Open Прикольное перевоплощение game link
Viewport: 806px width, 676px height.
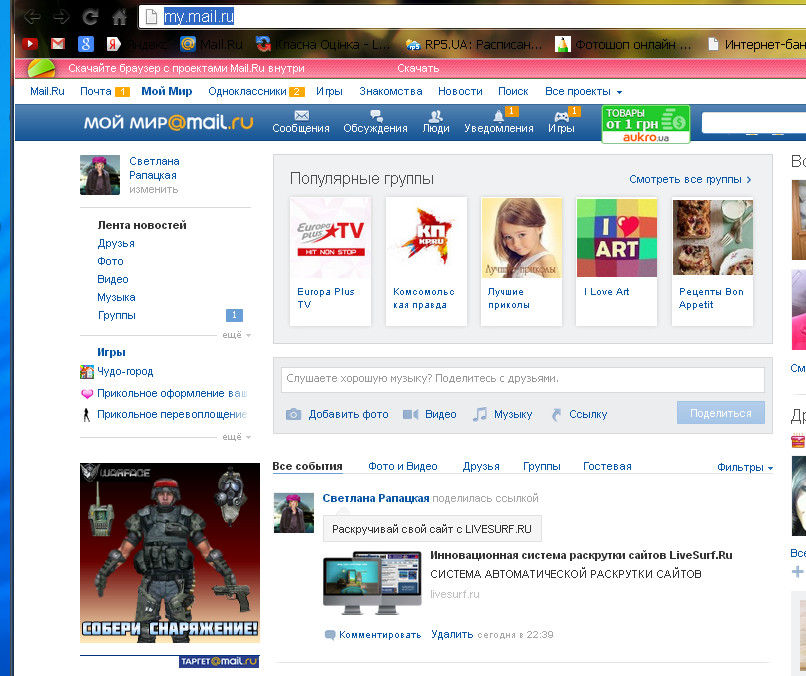tap(172, 414)
